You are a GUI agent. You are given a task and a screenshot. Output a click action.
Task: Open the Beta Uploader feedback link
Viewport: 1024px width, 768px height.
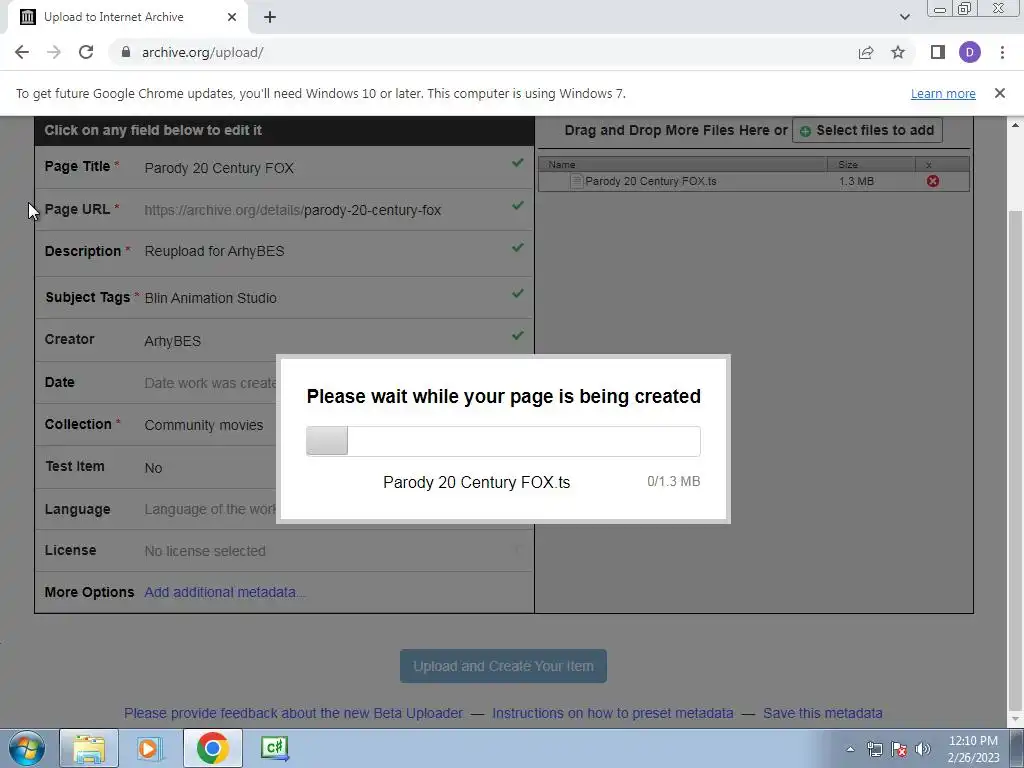point(293,713)
